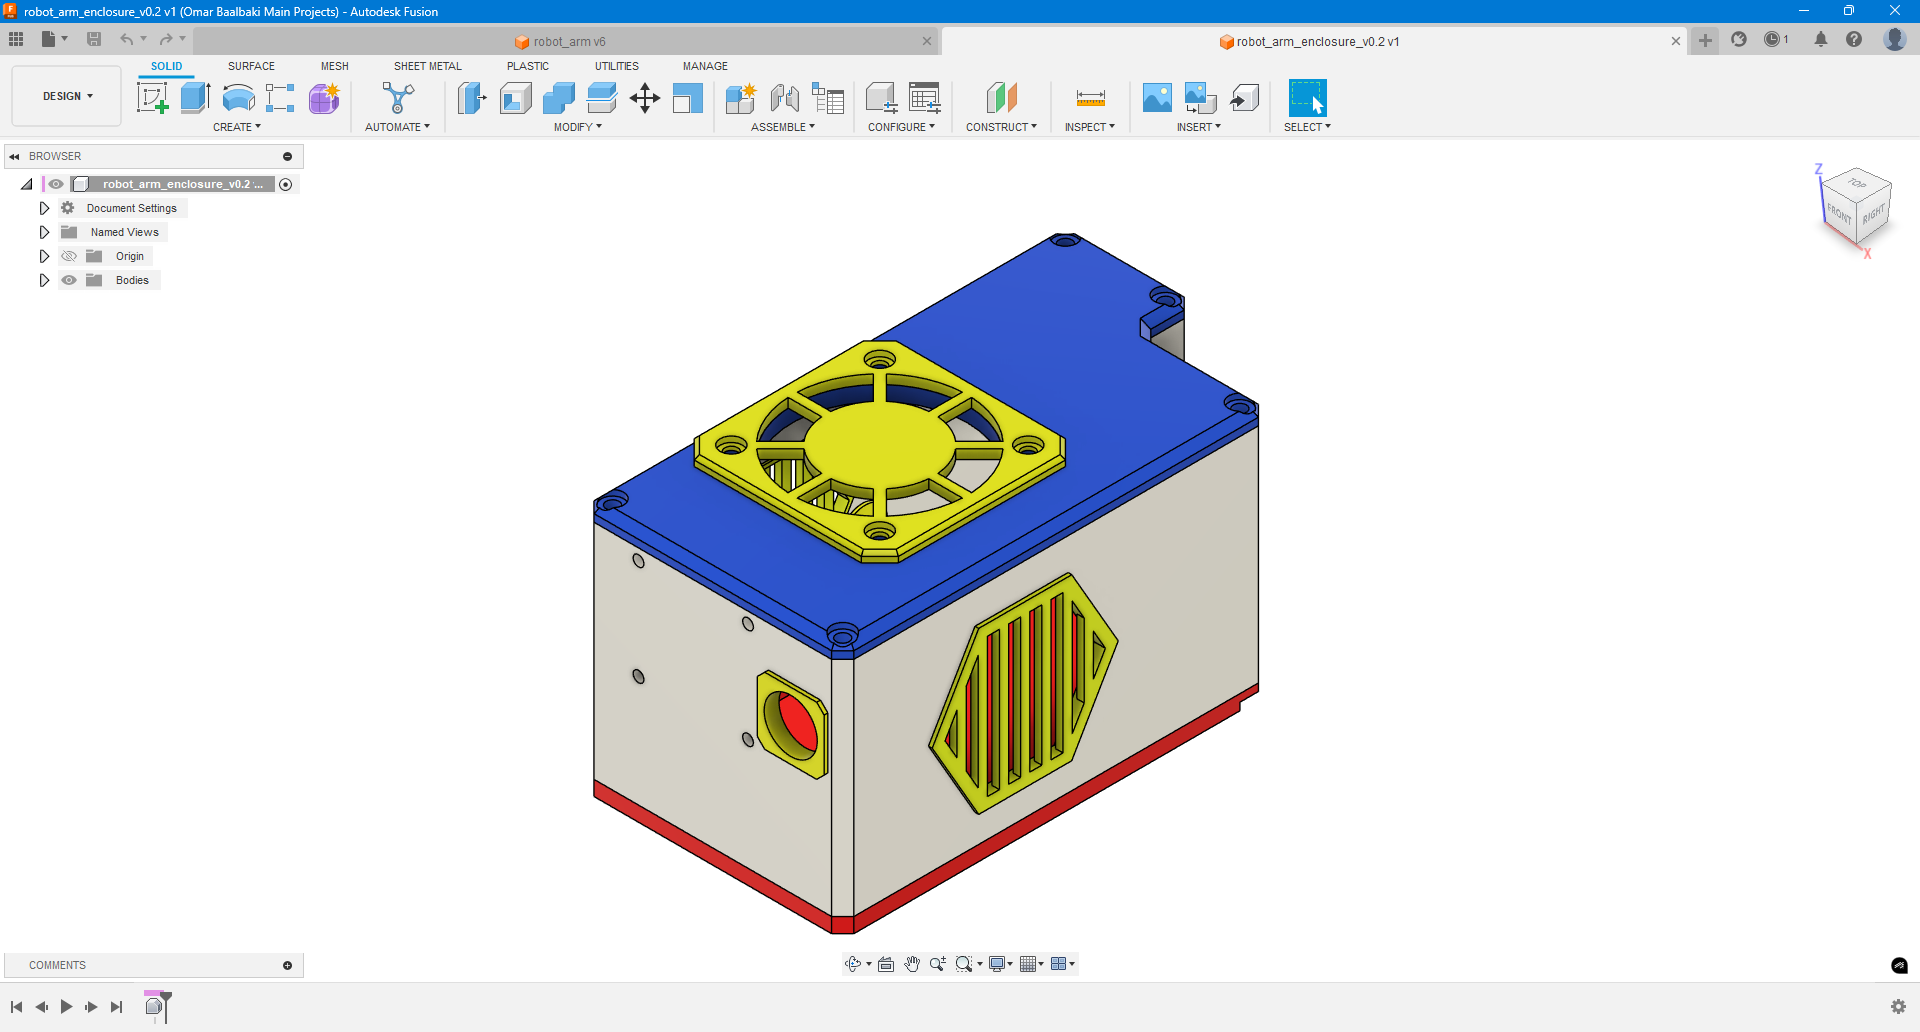Open the CONSTRUCT dropdown menu

(x=1001, y=127)
